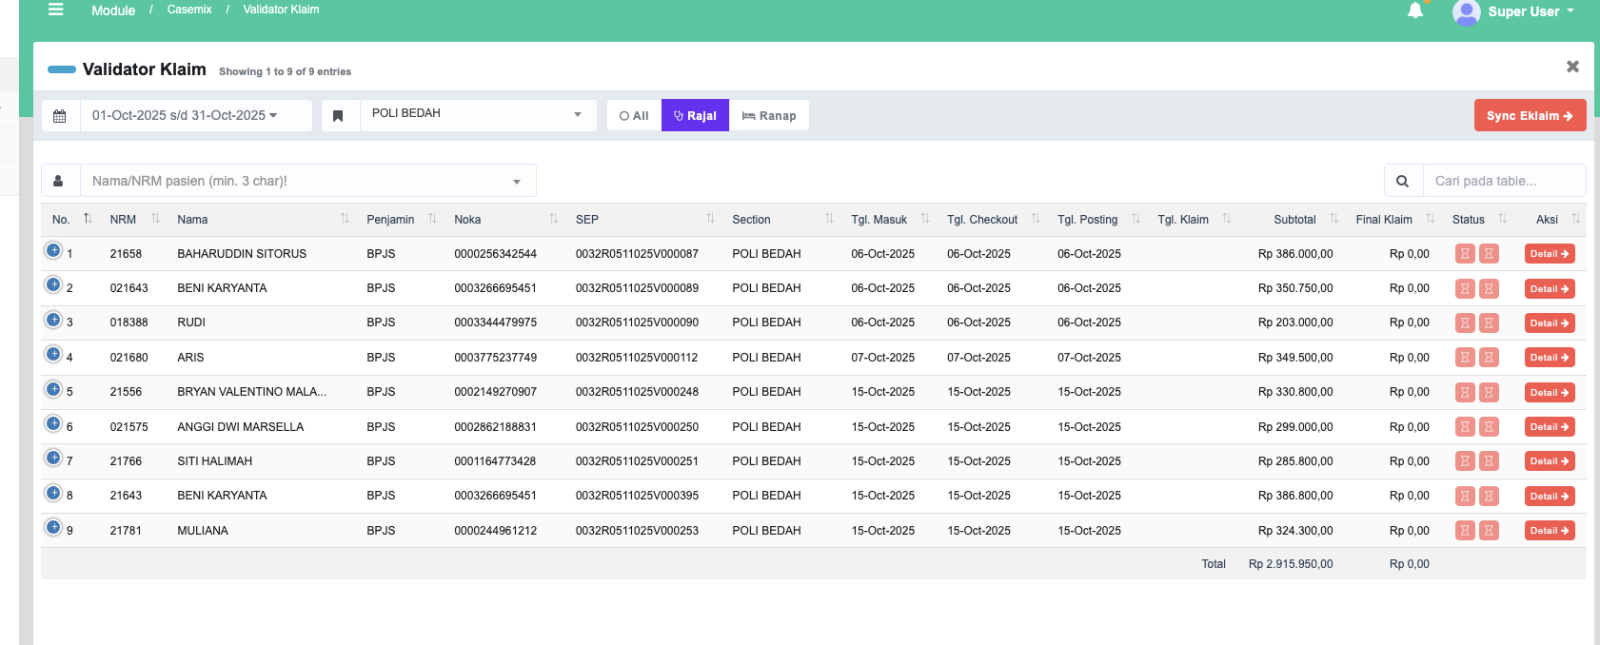The width and height of the screenshot is (1600, 645).
Task: Sort table by Subtotal column header
Action: pyautogui.click(x=1294, y=220)
